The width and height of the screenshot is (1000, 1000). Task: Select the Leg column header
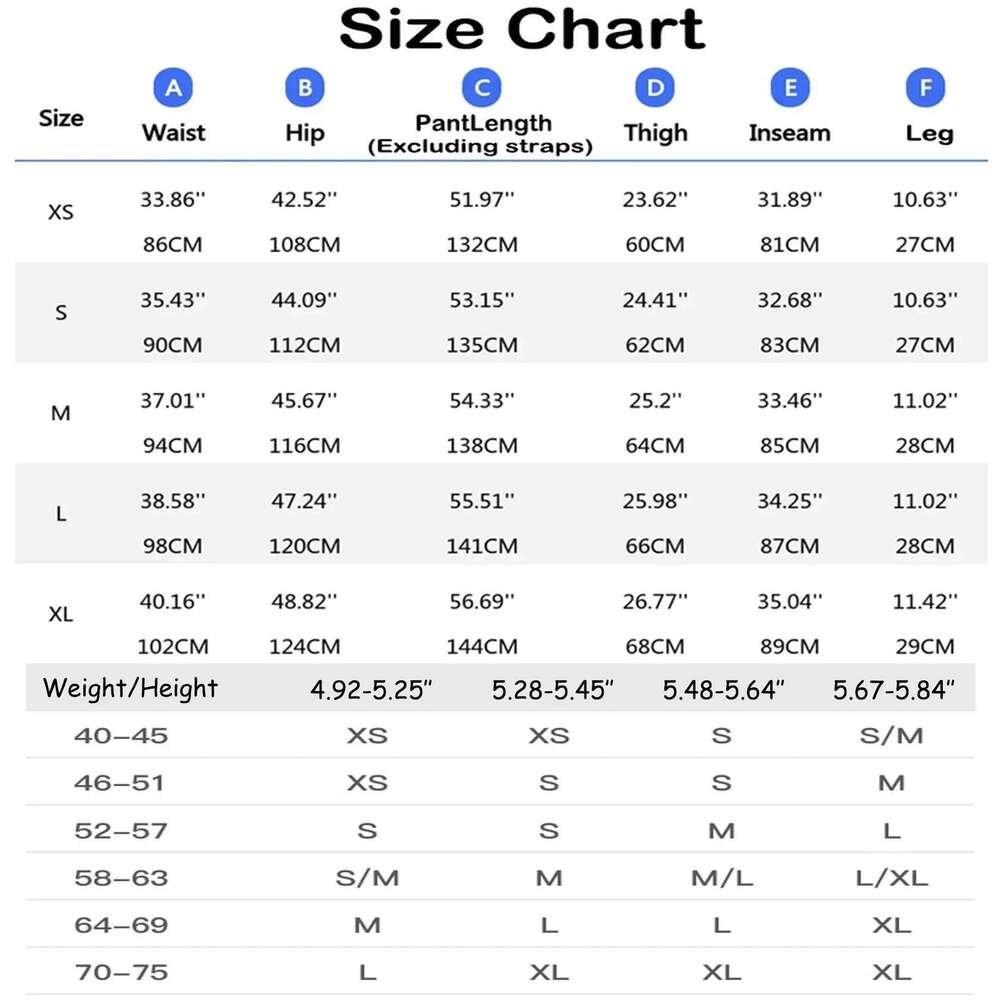point(929,134)
